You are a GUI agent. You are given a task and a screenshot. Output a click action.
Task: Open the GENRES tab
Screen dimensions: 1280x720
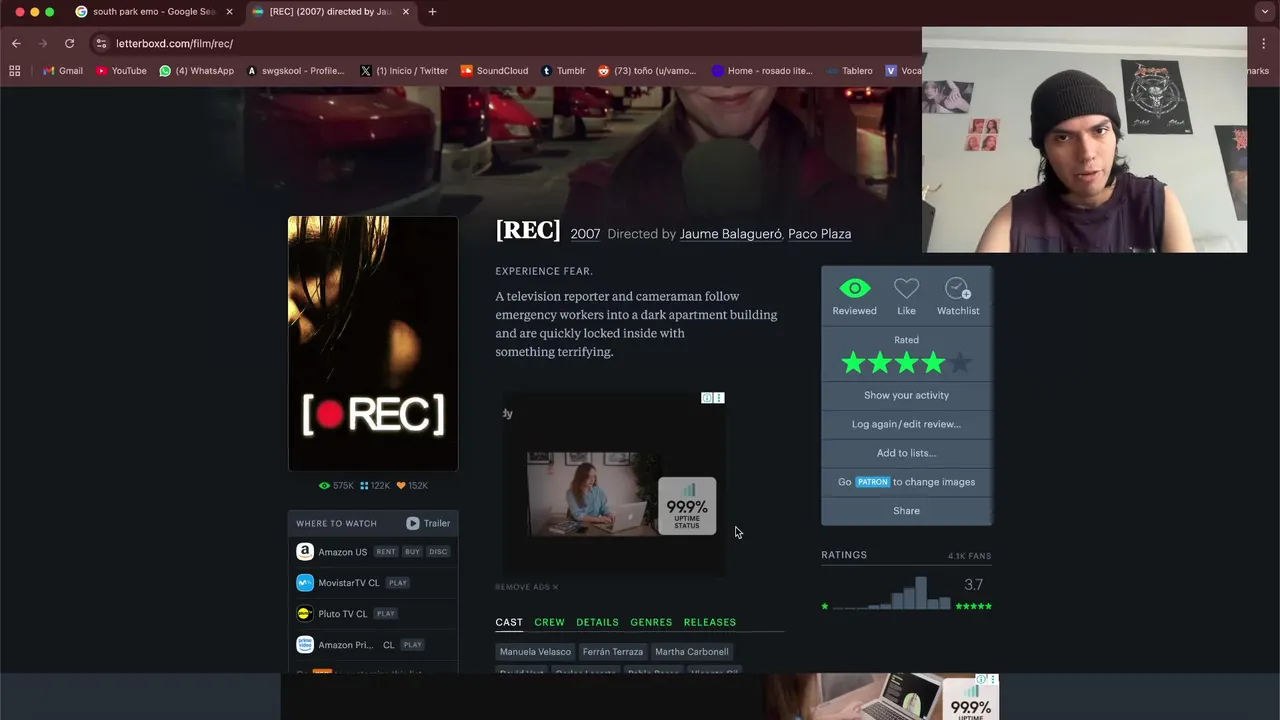(x=651, y=622)
